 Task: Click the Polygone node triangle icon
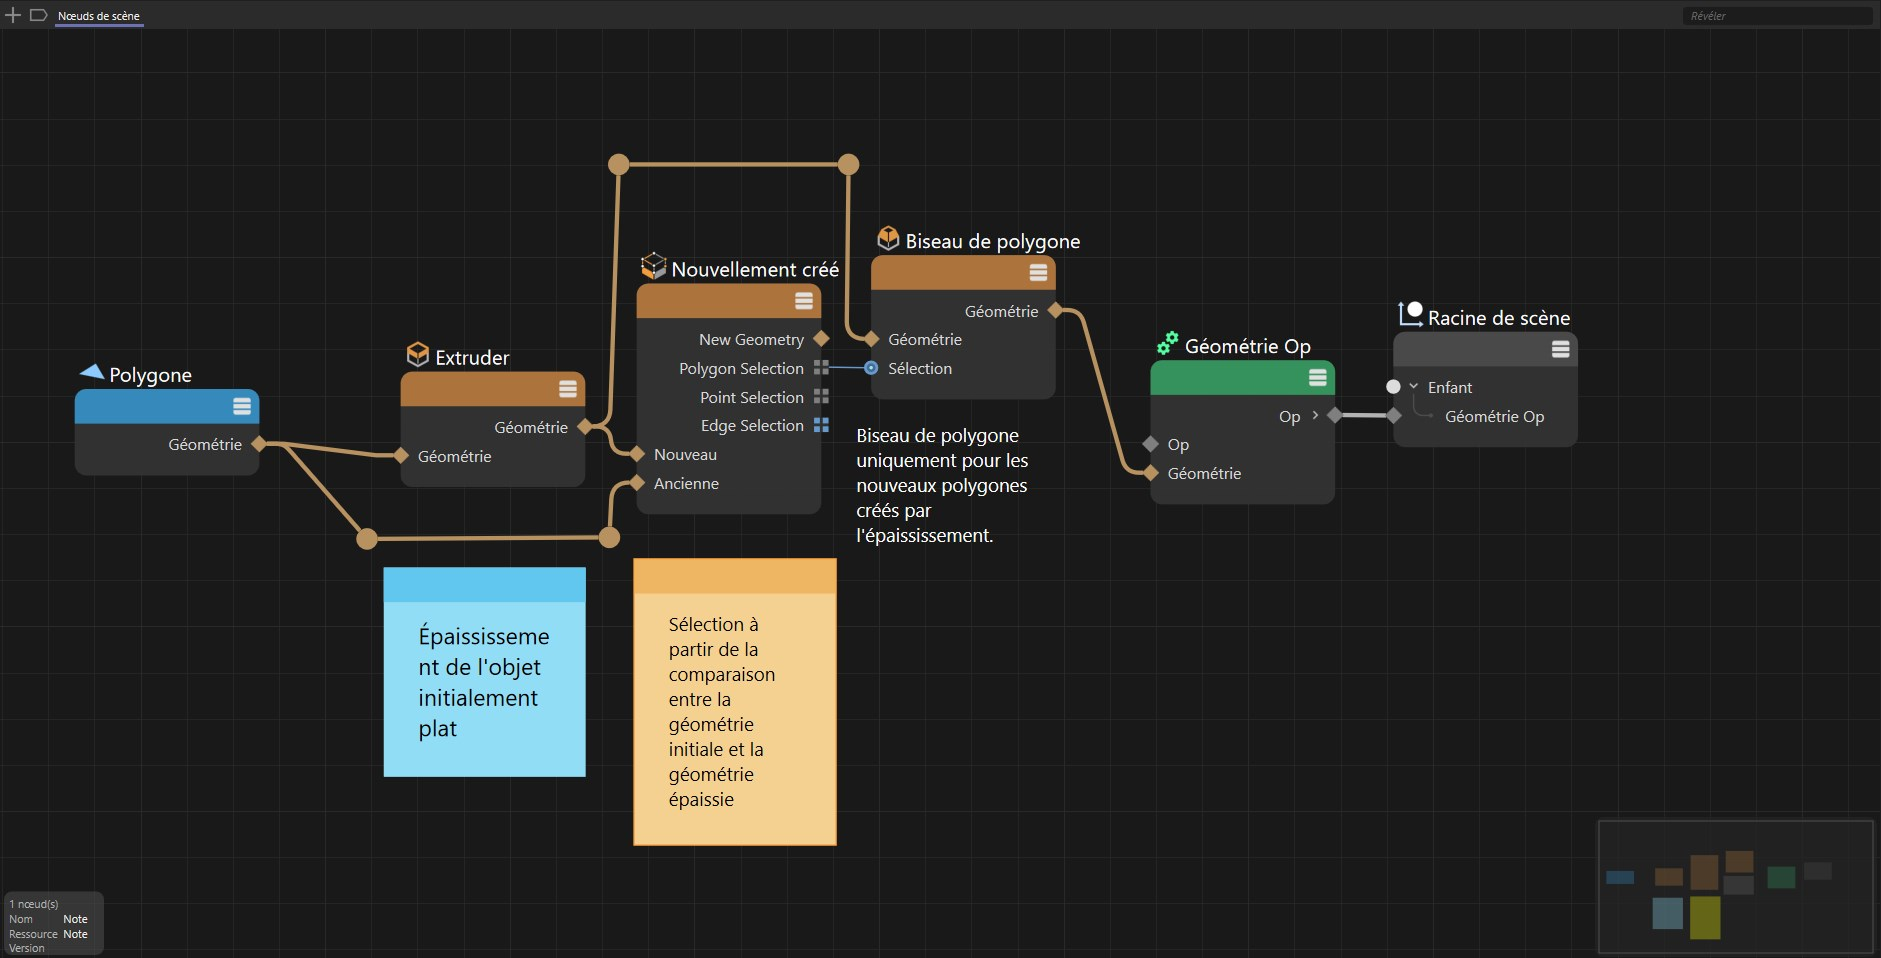click(x=92, y=372)
